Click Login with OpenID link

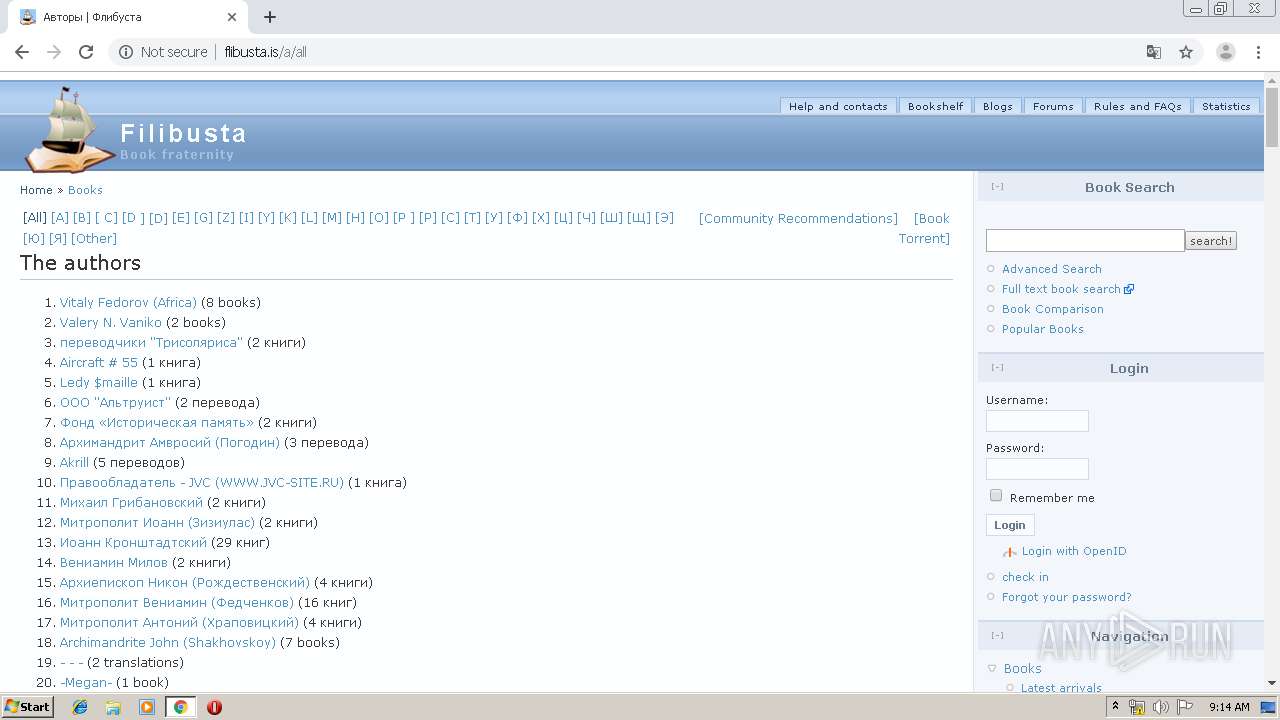[1074, 551]
